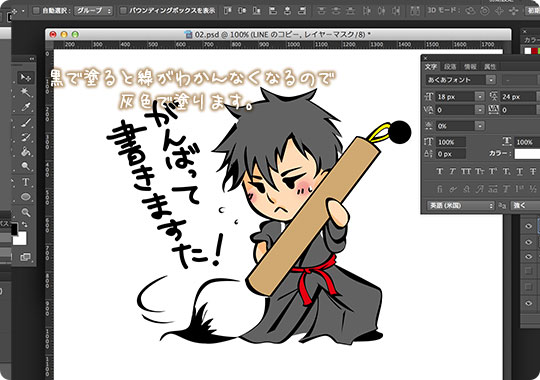The width and height of the screenshot is (540, 380).
Task: Open the kerning value dropdown arrow
Action: click(x=480, y=110)
